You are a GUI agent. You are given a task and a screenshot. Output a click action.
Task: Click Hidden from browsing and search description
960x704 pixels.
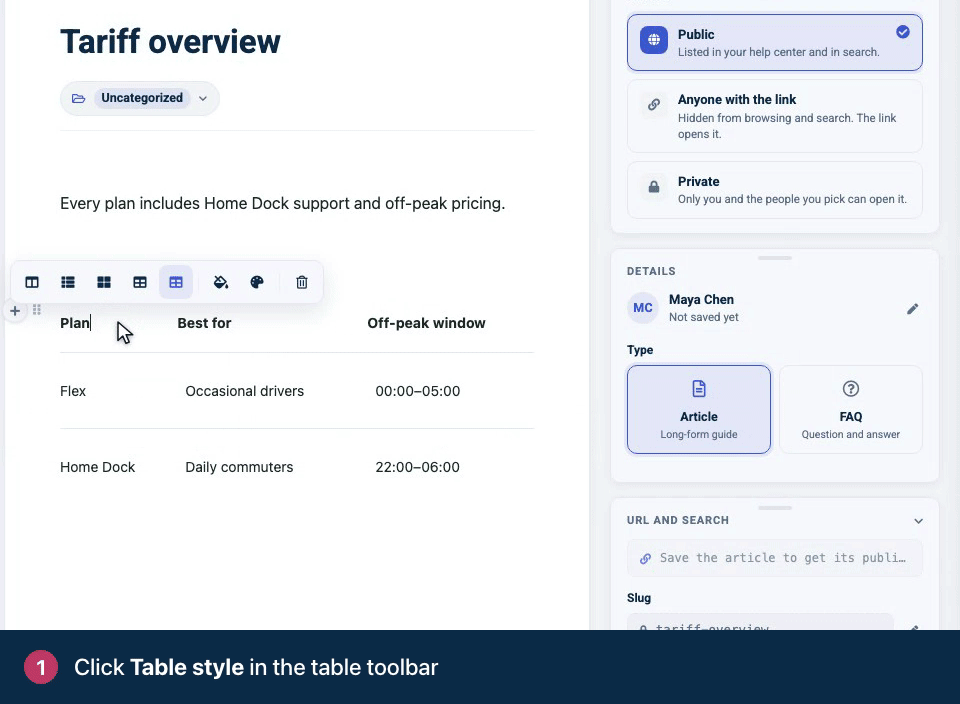coord(787,125)
